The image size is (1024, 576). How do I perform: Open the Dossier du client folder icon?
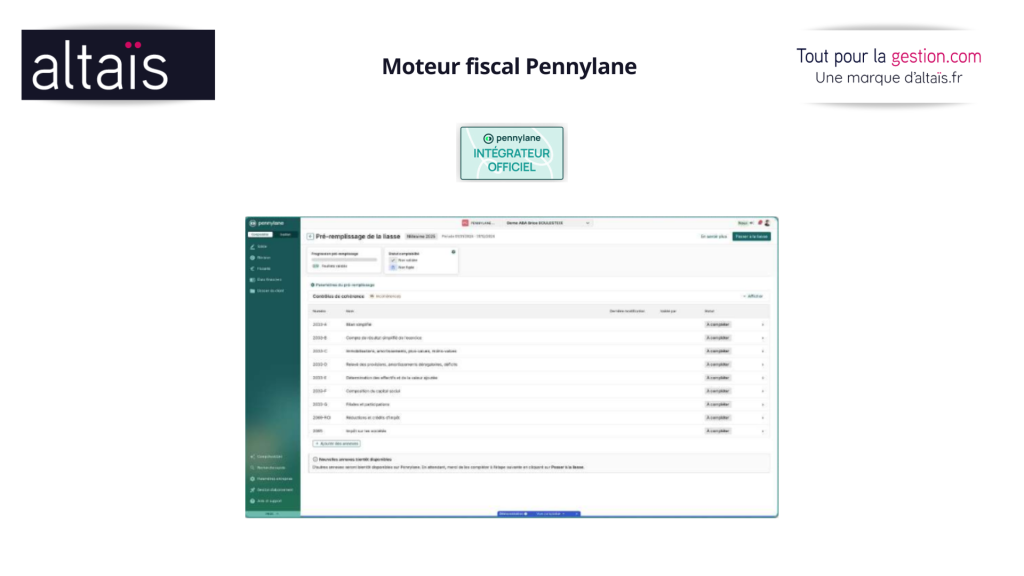[252, 291]
